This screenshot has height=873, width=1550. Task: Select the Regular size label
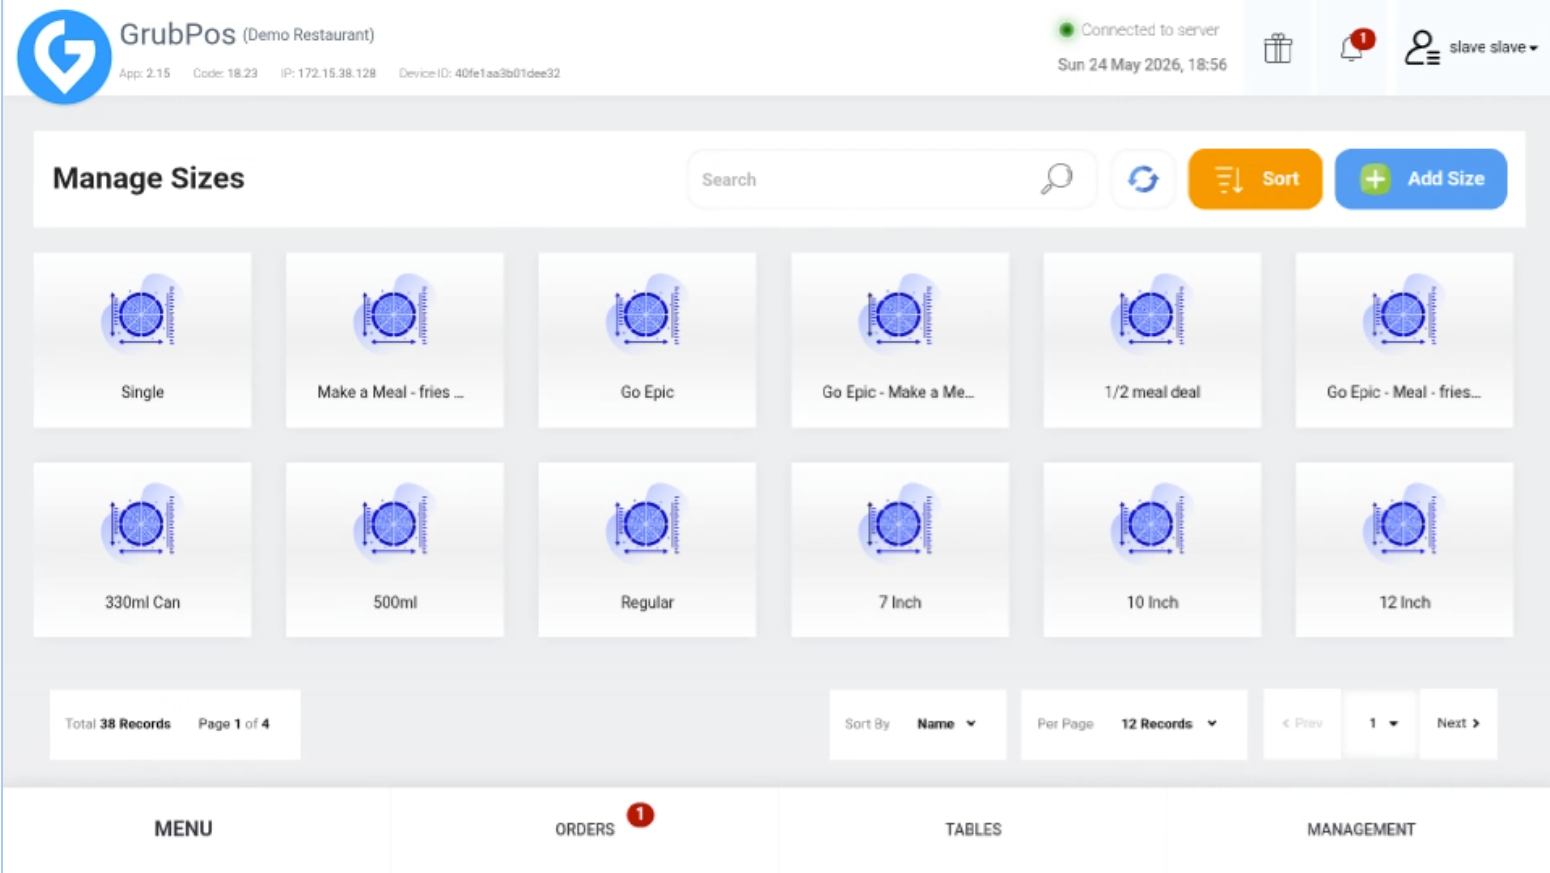(647, 602)
